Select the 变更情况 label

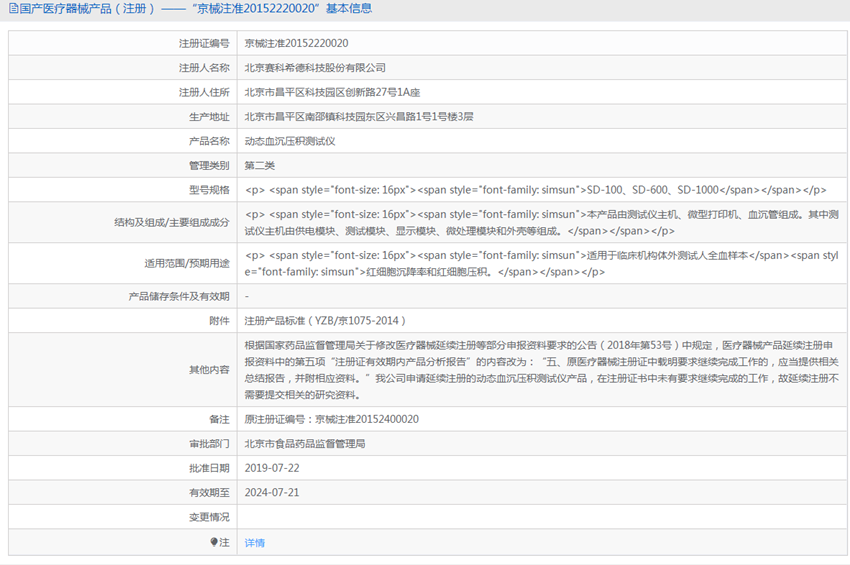(x=209, y=517)
